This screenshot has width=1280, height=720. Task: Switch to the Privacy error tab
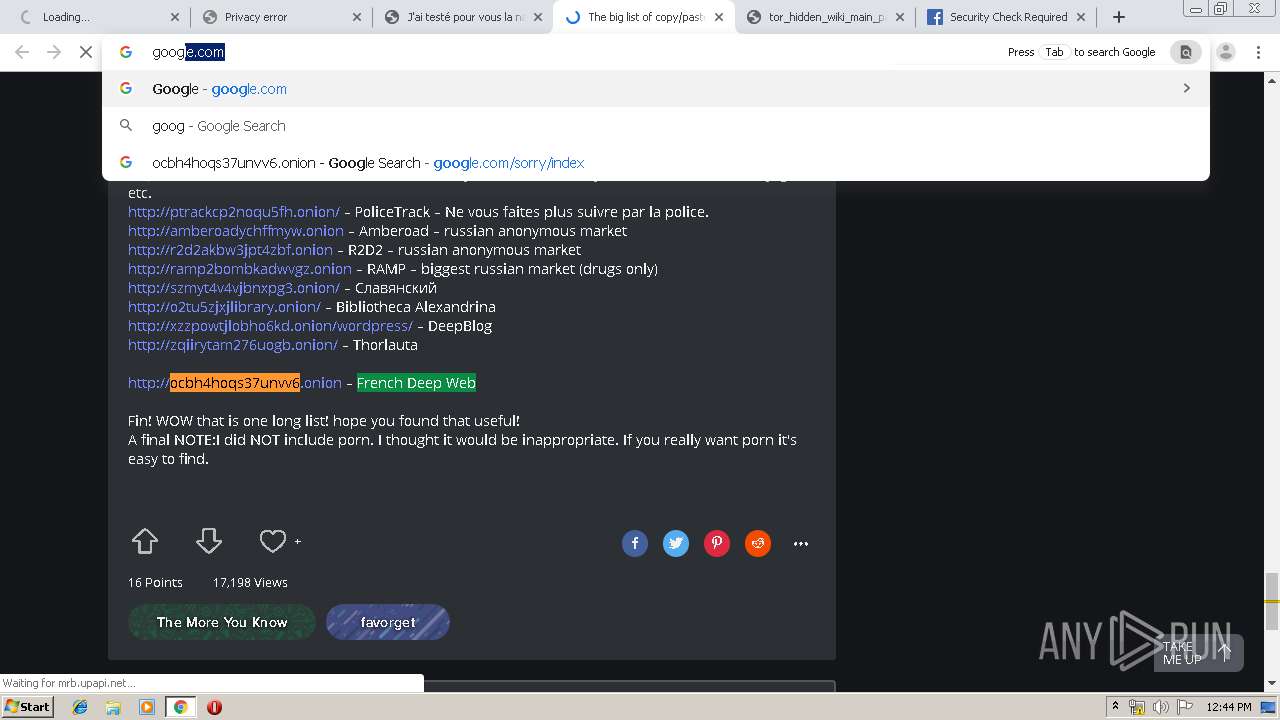[280, 17]
